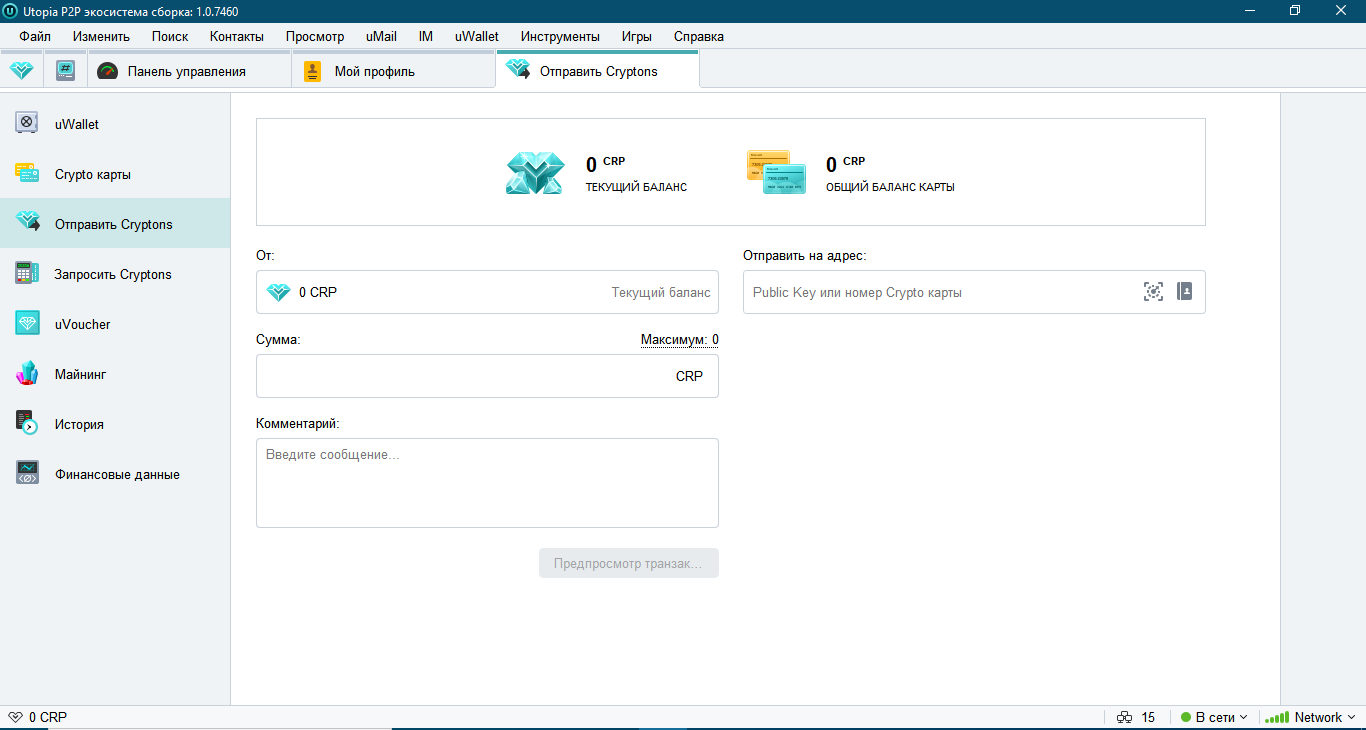Open Запросить Cryptons from sidebar
The width and height of the screenshot is (1366, 730).
(115, 274)
